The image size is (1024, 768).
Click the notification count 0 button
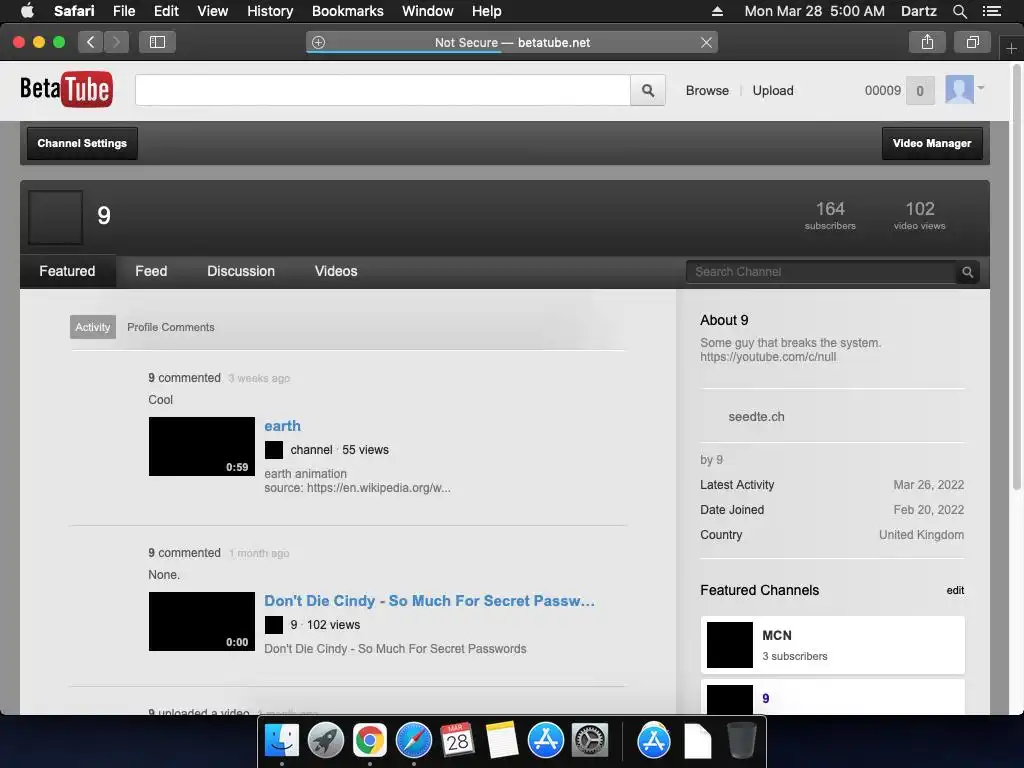point(920,91)
